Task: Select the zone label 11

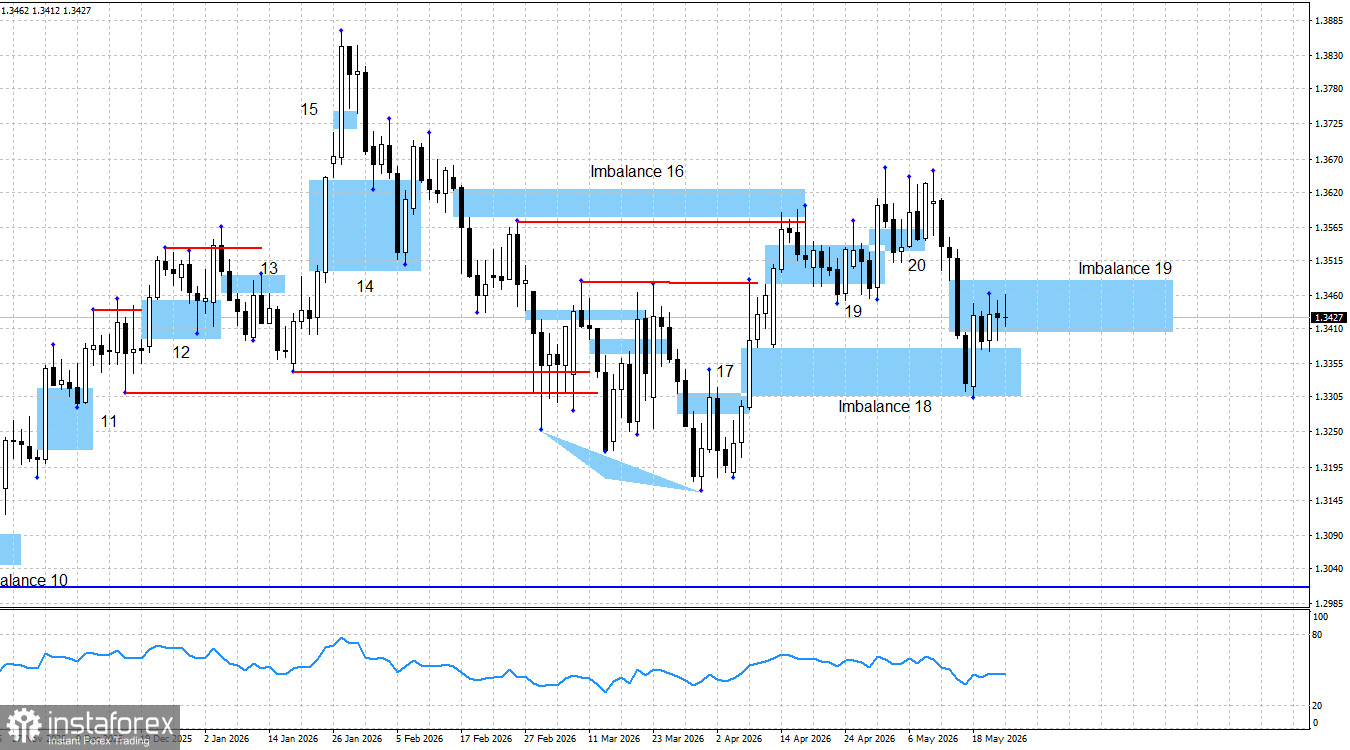Action: click(x=108, y=422)
